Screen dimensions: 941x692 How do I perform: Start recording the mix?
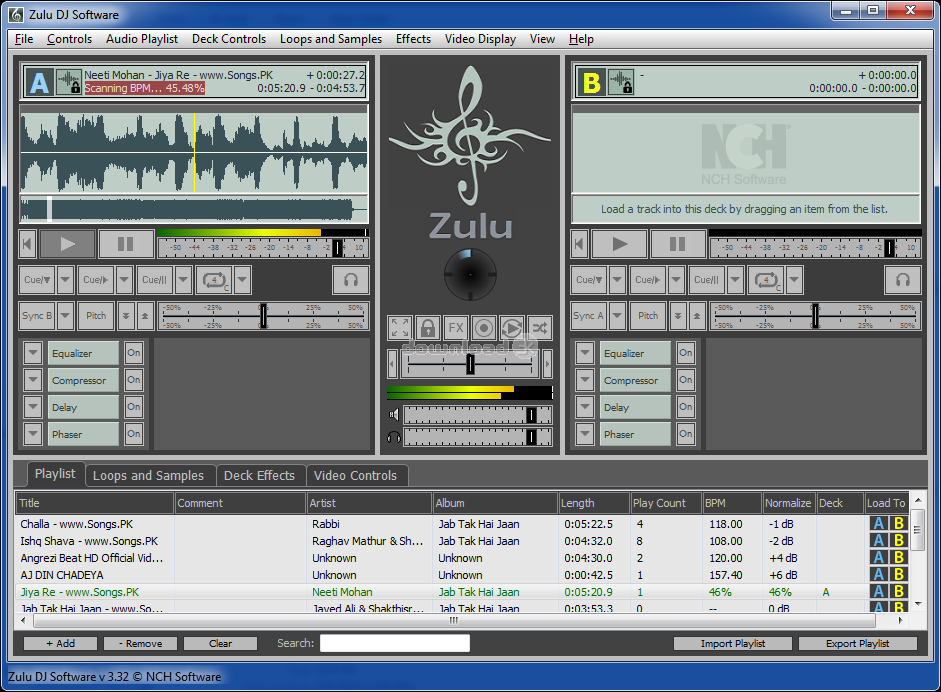tap(483, 328)
